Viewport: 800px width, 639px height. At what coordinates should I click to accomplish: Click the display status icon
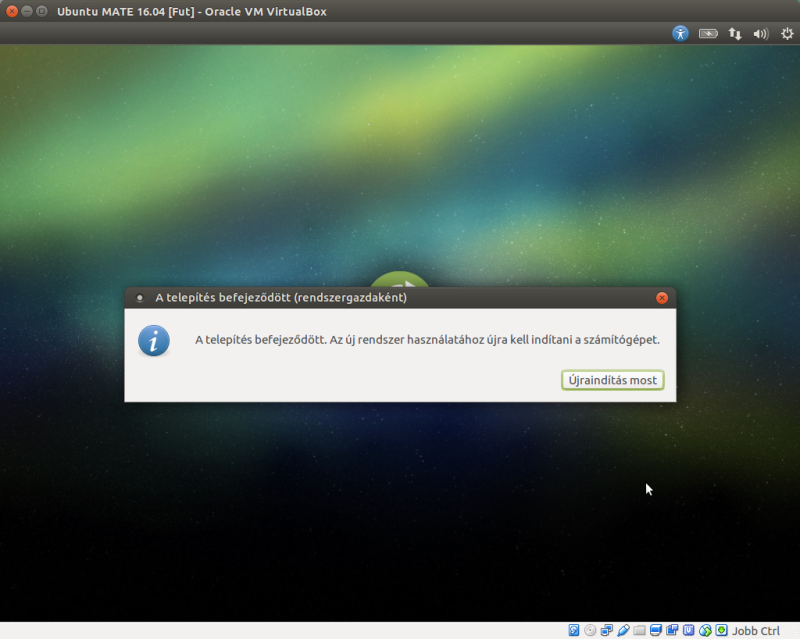tap(656, 630)
